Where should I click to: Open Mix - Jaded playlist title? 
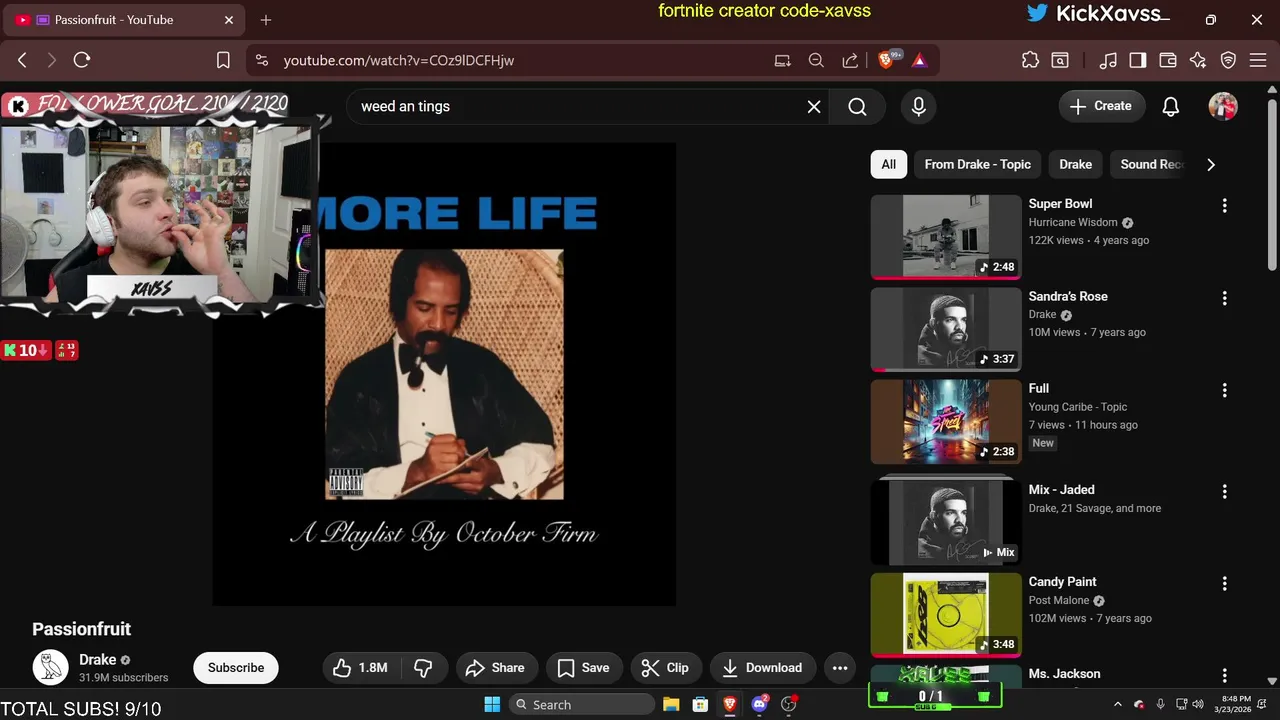(x=1062, y=489)
